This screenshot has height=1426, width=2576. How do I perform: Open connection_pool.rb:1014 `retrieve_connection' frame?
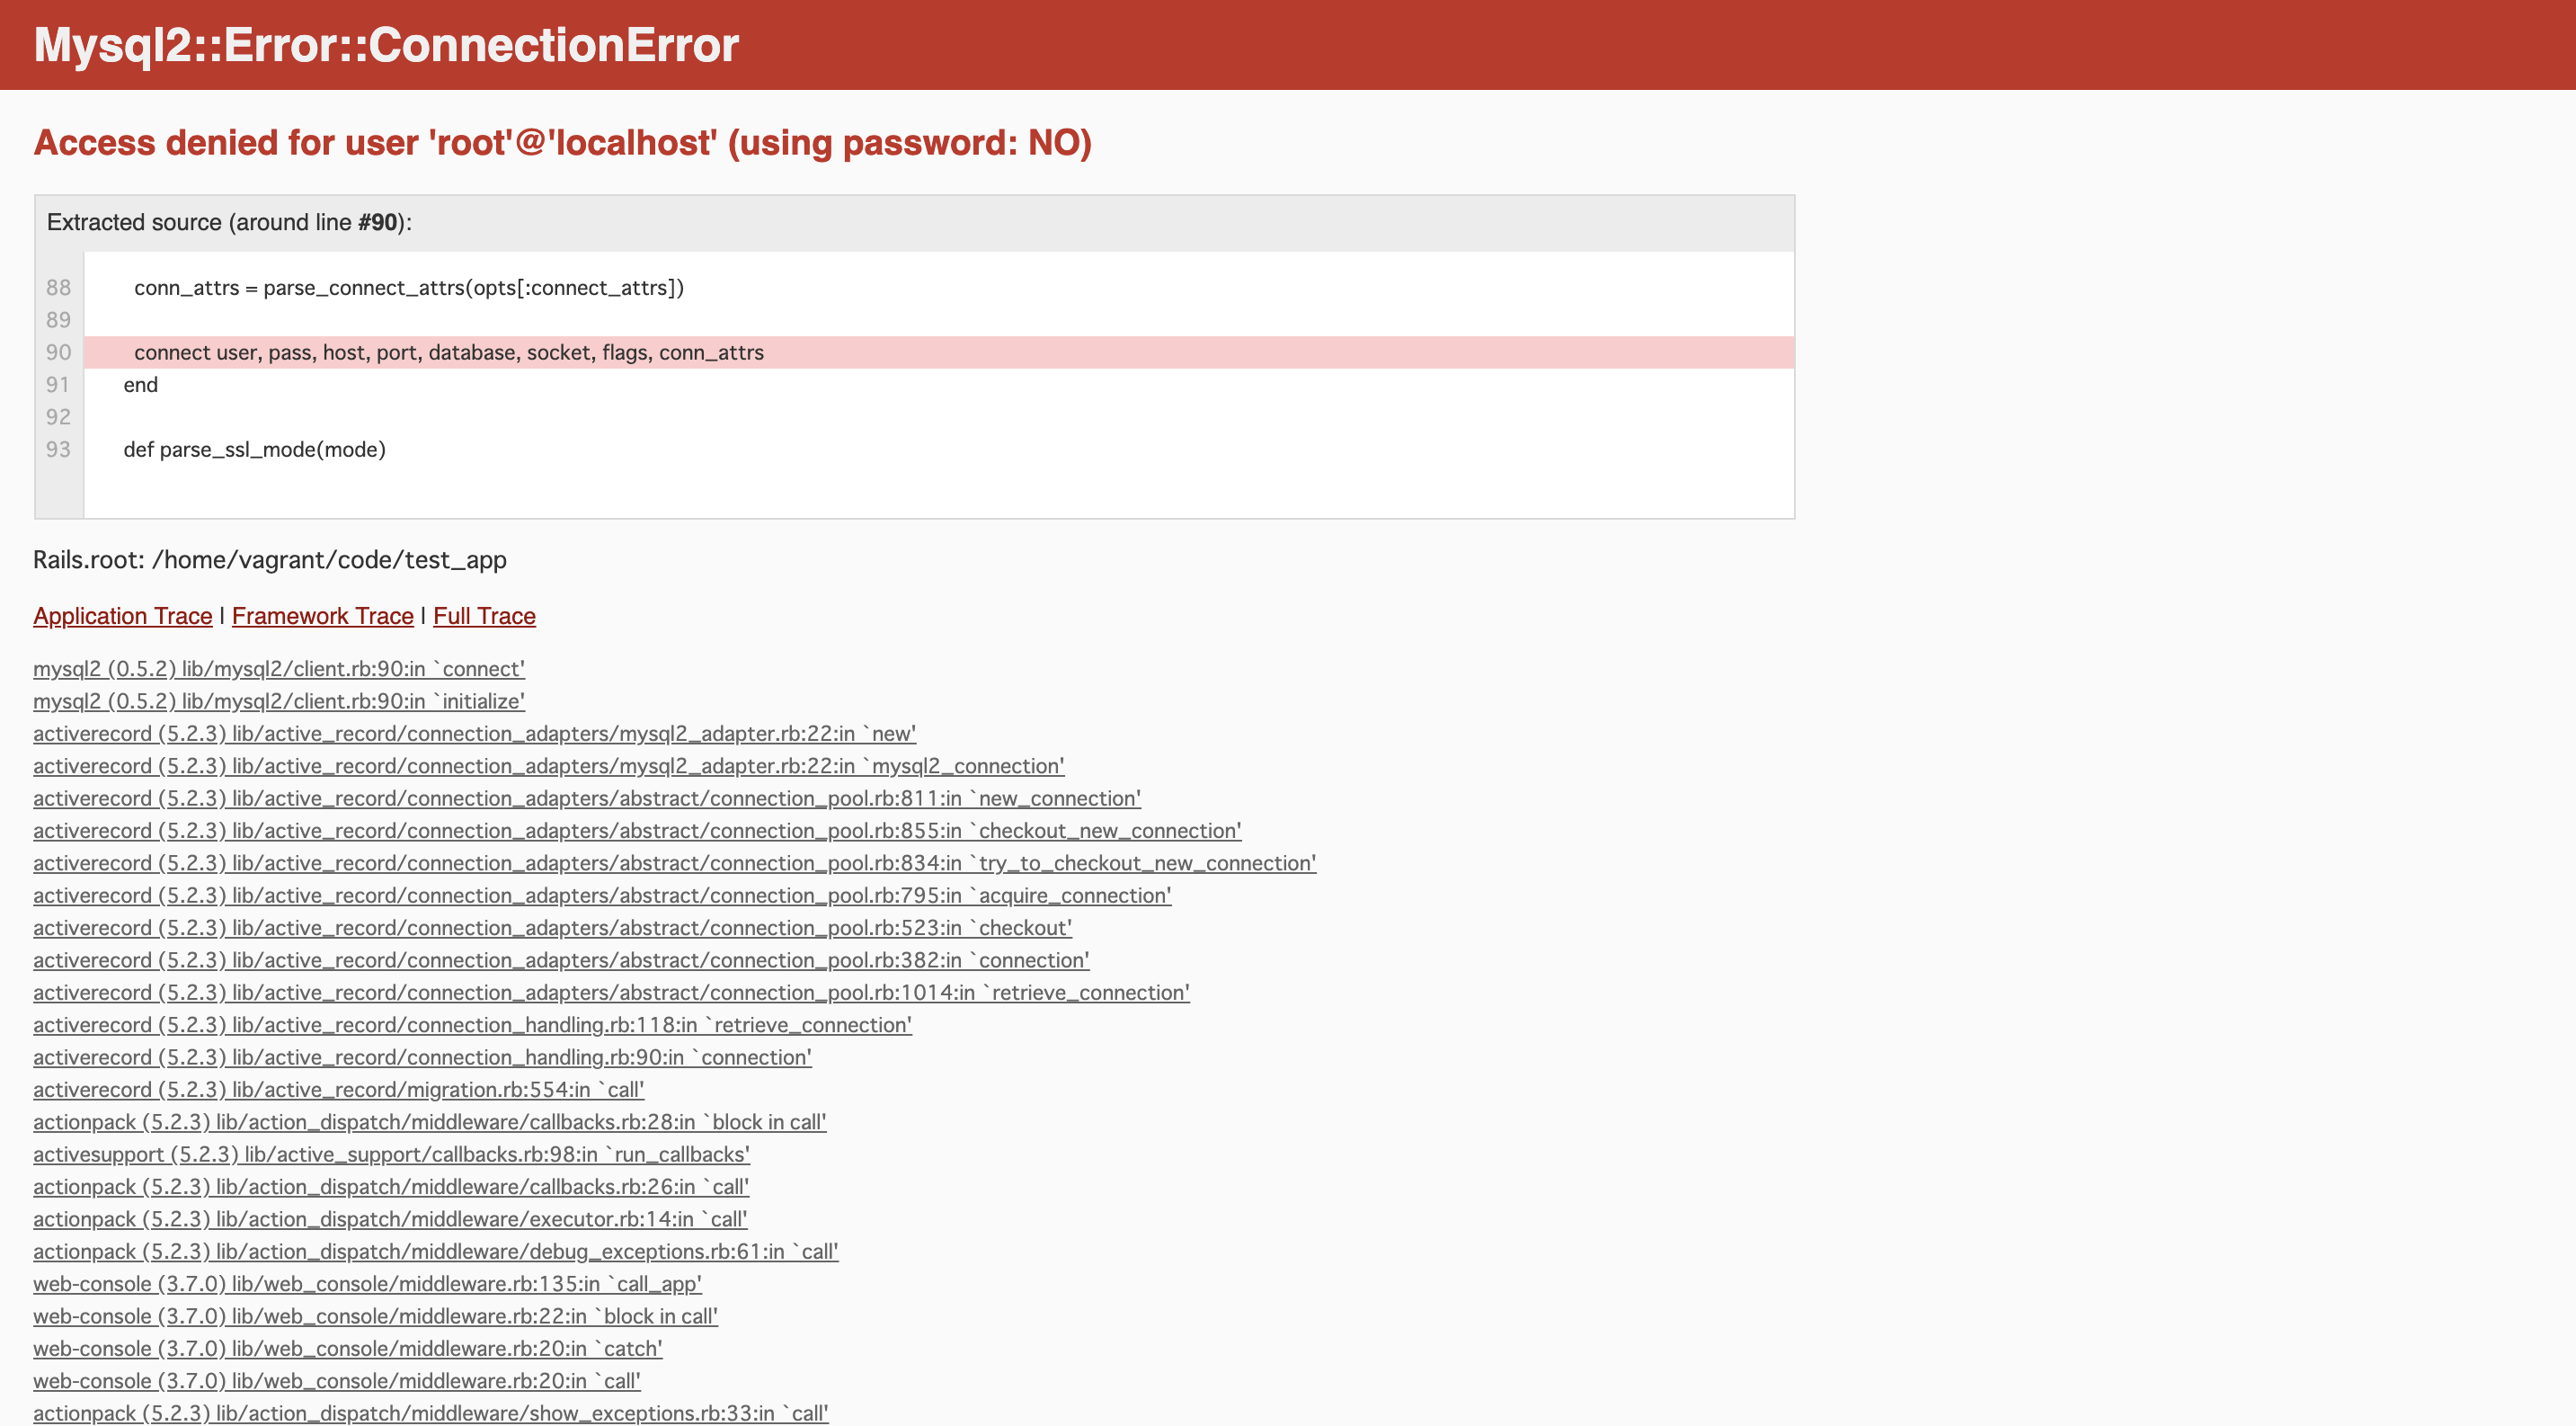point(611,993)
